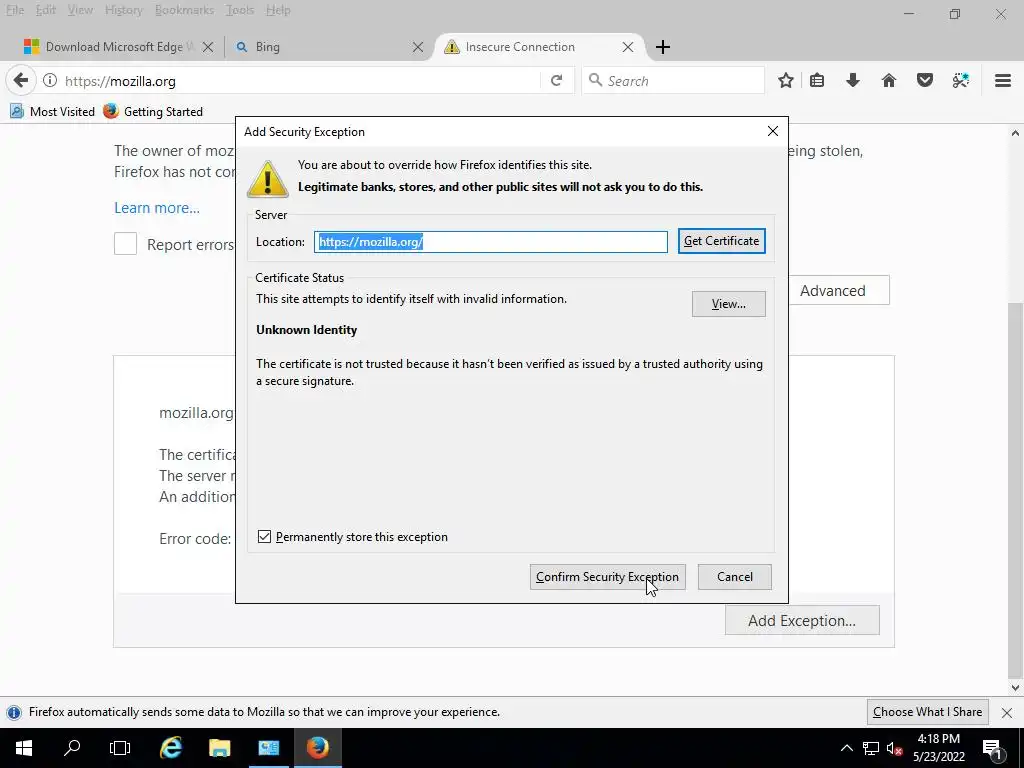
Task: Click the page vertical scrollbar thumb
Action: (x=1014, y=491)
